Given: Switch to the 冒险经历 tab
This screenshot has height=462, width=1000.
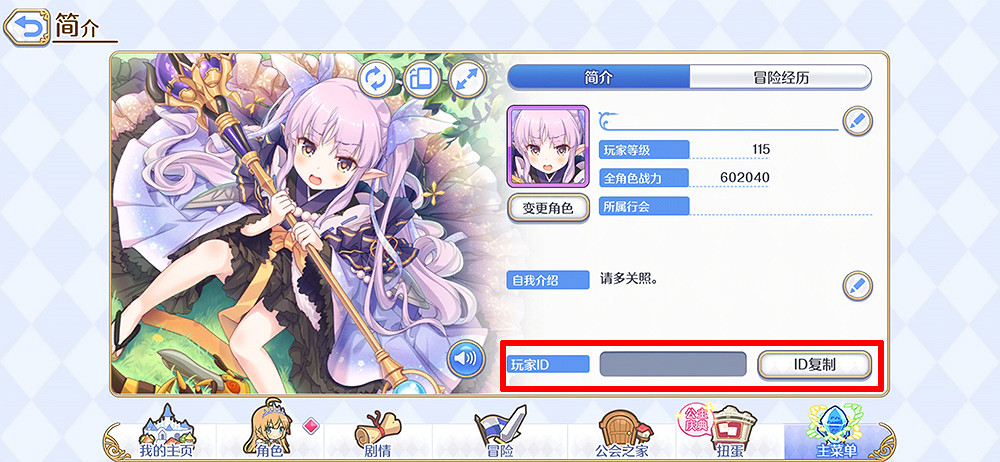Looking at the screenshot, I should pyautogui.click(x=781, y=78).
